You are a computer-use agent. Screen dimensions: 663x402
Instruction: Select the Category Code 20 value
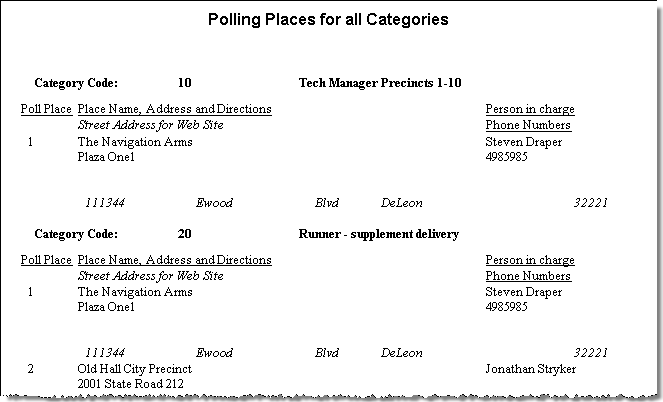tap(184, 234)
